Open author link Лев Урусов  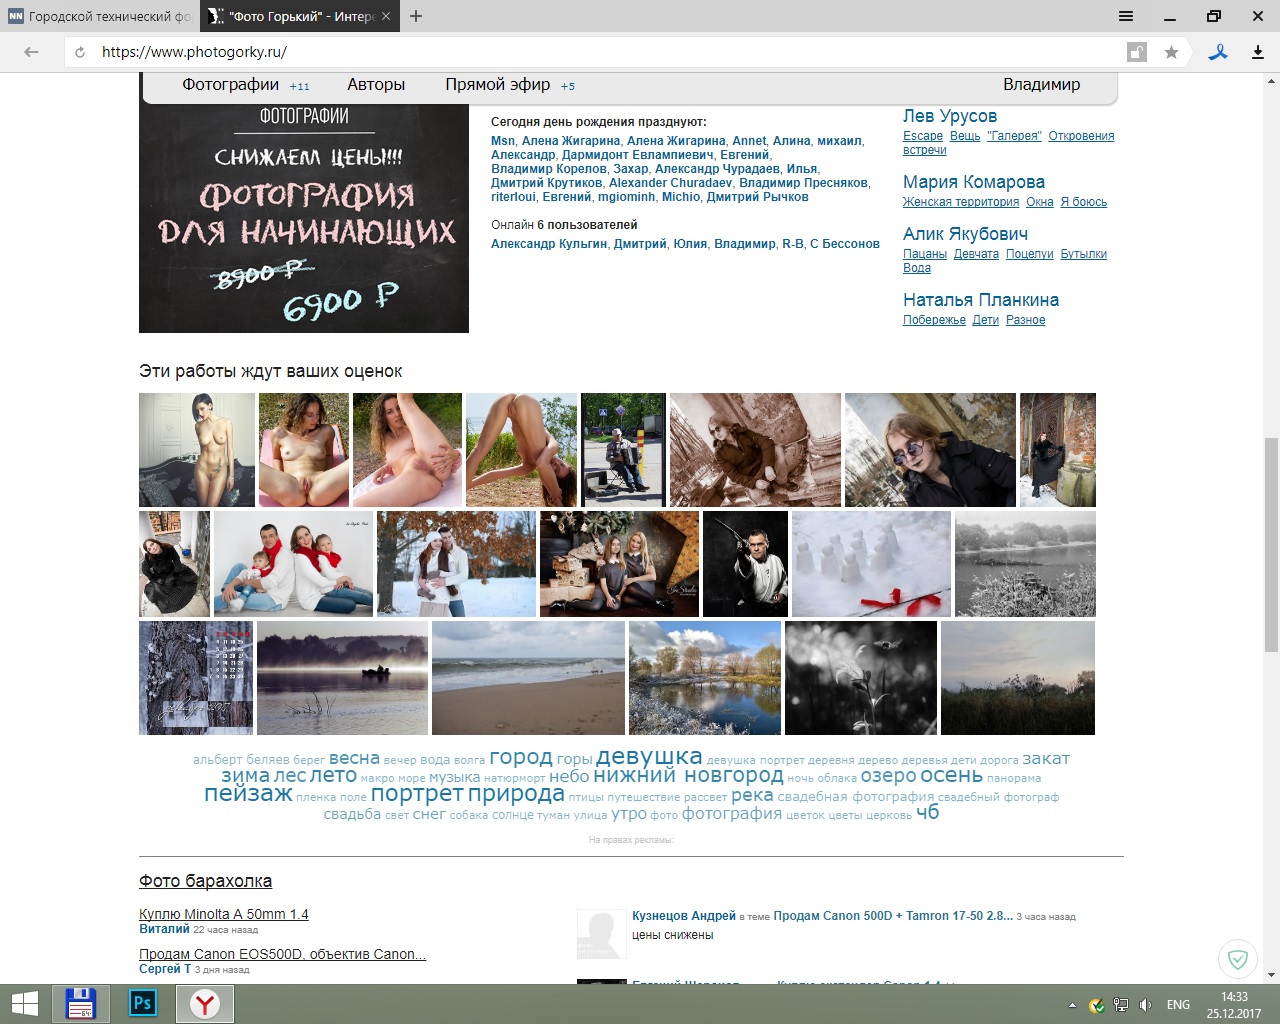(949, 116)
